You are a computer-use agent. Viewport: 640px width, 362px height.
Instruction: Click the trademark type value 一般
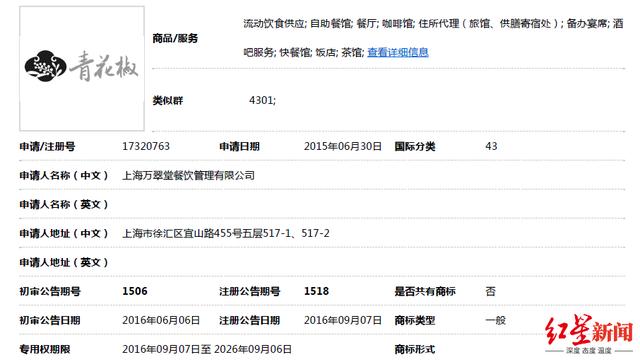pyautogui.click(x=496, y=320)
